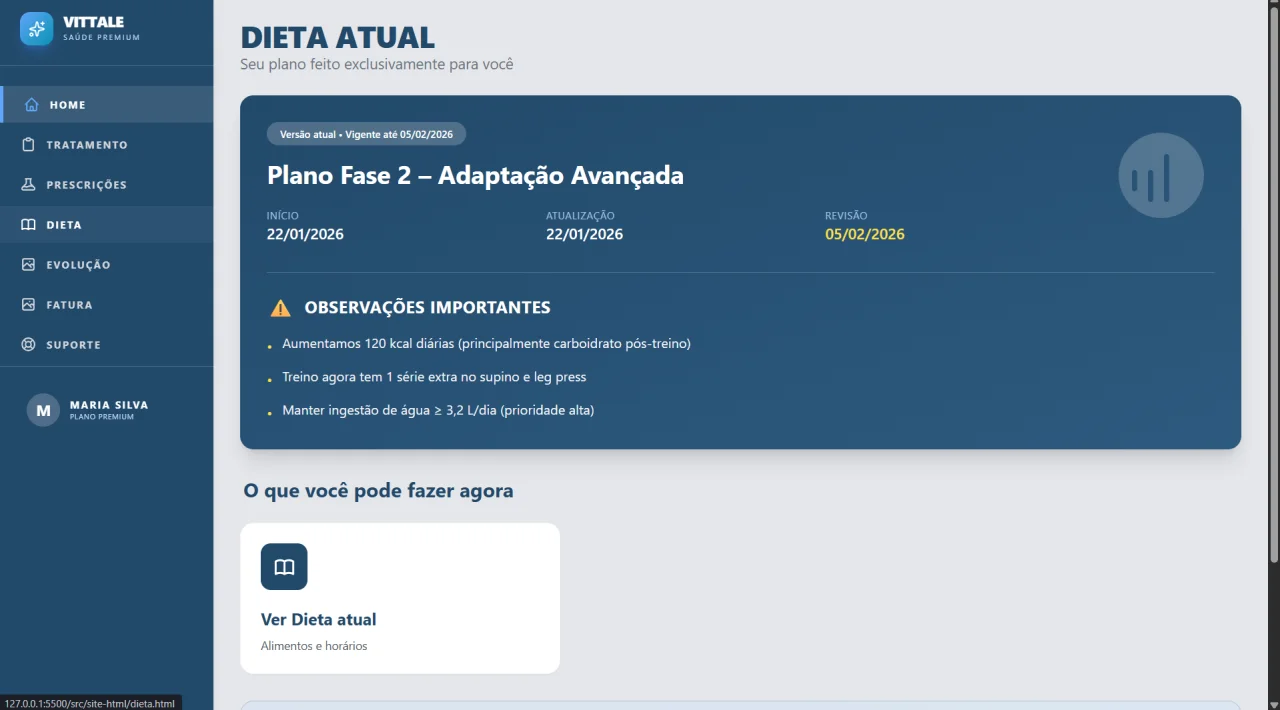Click OBSERVAÇÕES IMPORTANTES heading
Viewport: 1280px width, 710px height.
[427, 308]
